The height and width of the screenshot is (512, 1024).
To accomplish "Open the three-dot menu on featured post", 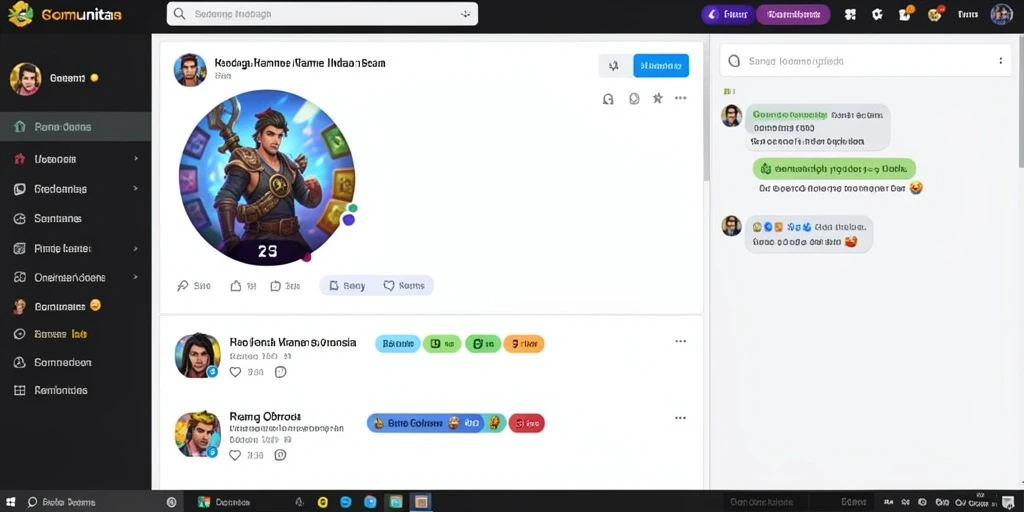I will [x=680, y=98].
